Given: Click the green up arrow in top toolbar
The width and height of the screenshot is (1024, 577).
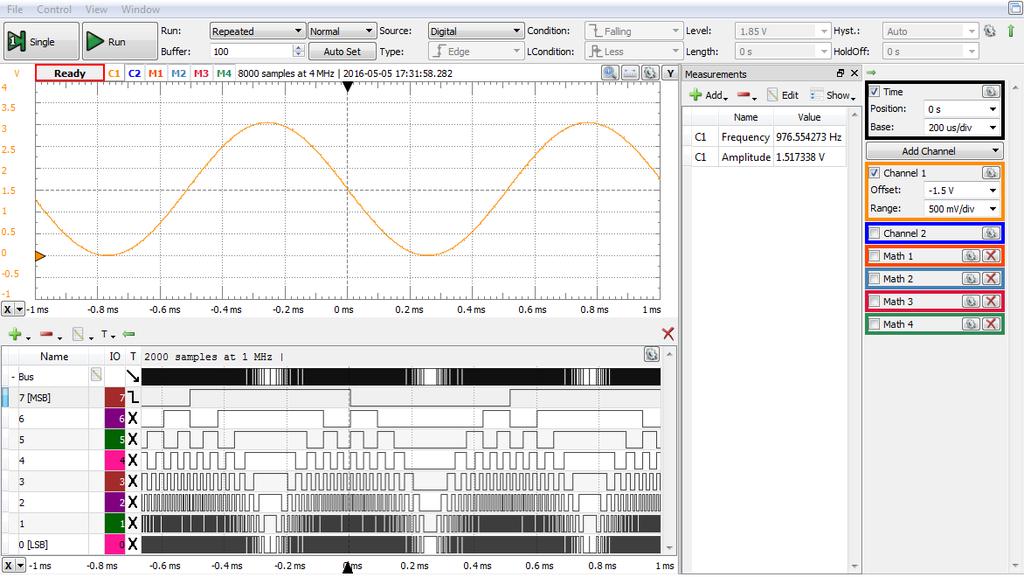Looking at the screenshot, I should (x=1011, y=31).
